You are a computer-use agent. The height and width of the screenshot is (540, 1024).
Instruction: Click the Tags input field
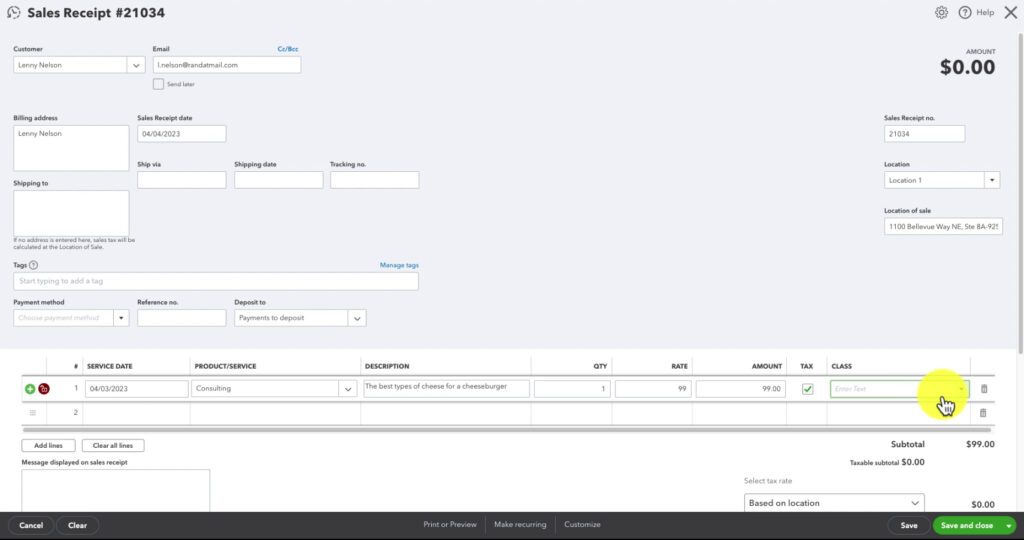tap(216, 281)
